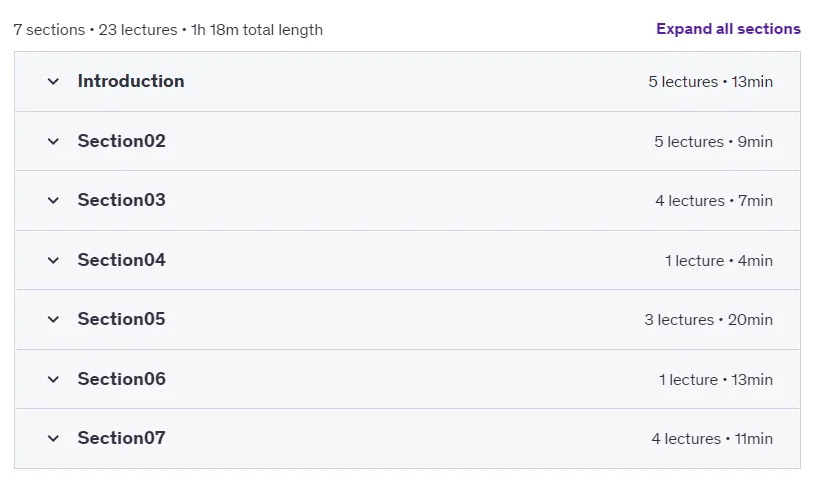Screen dimensions: 817x488
Task: Open the Section04 heading
Action: coord(121,260)
